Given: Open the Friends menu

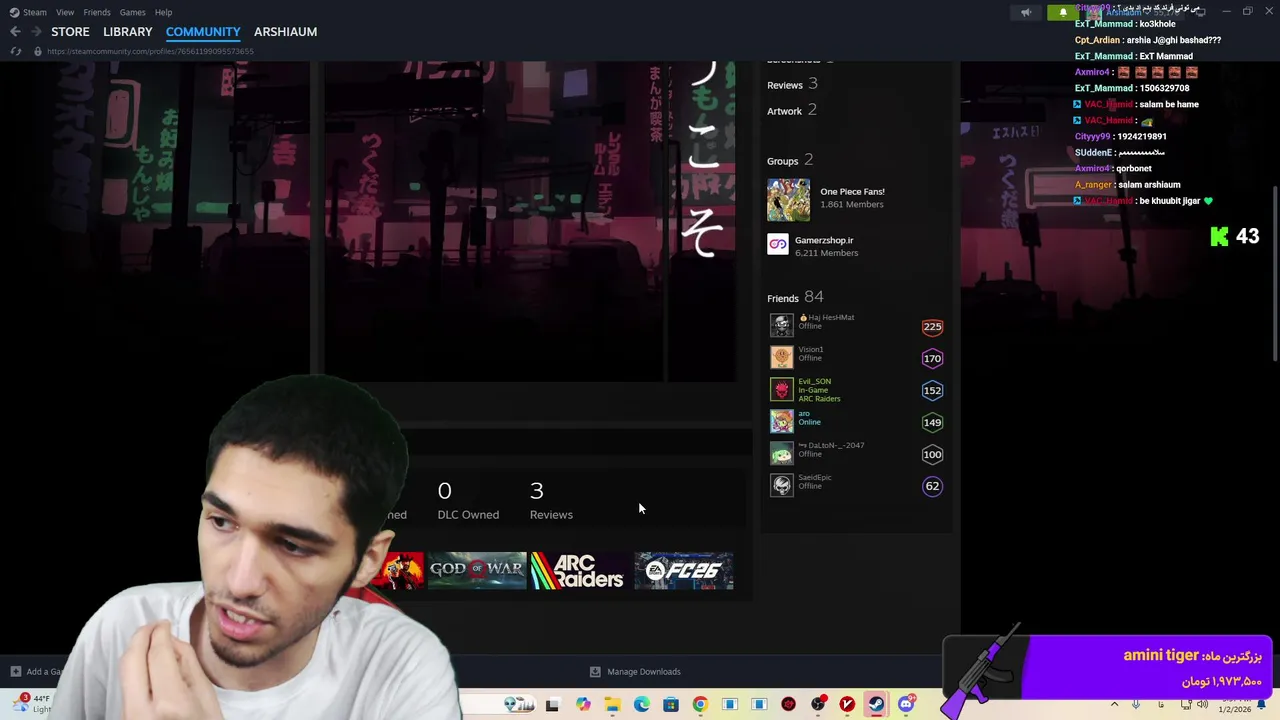Looking at the screenshot, I should click(97, 12).
